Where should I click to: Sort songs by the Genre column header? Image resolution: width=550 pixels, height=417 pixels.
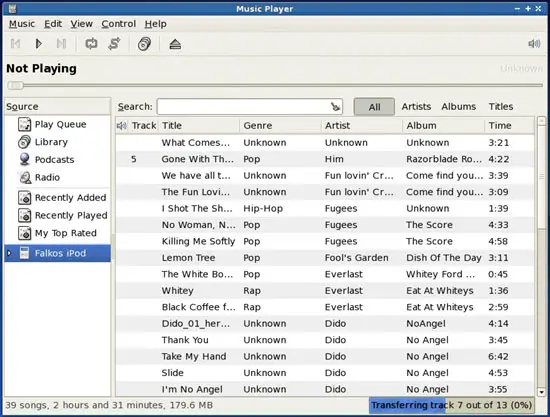click(280, 126)
